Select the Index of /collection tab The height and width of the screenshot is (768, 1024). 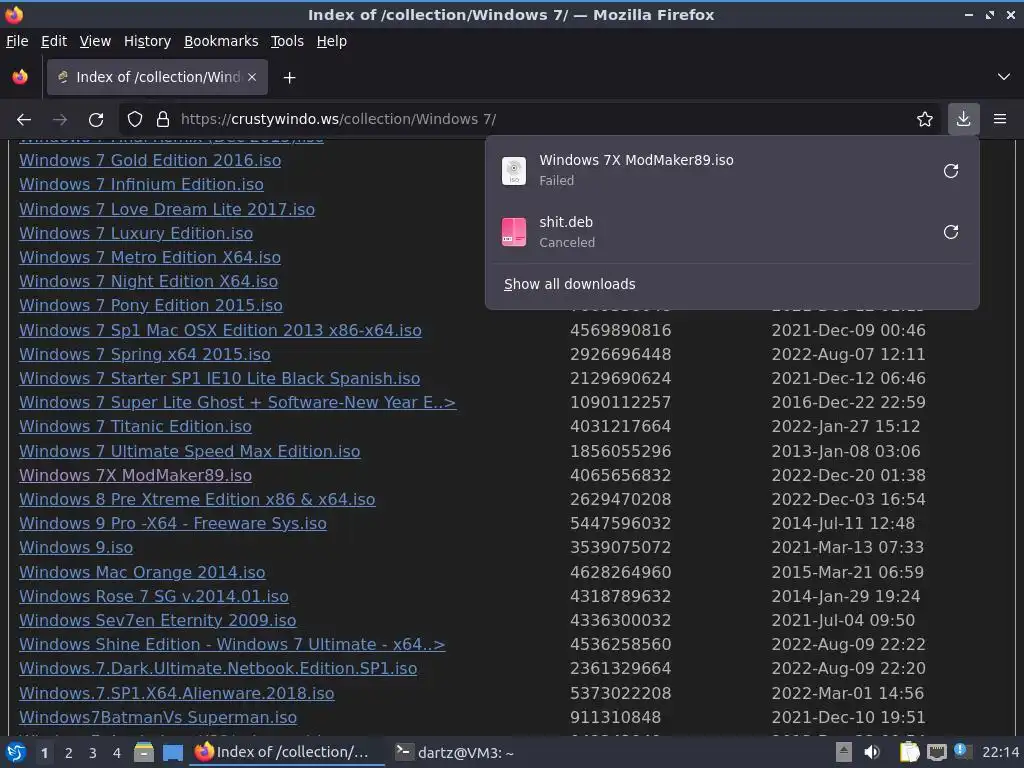pyautogui.click(x=157, y=78)
